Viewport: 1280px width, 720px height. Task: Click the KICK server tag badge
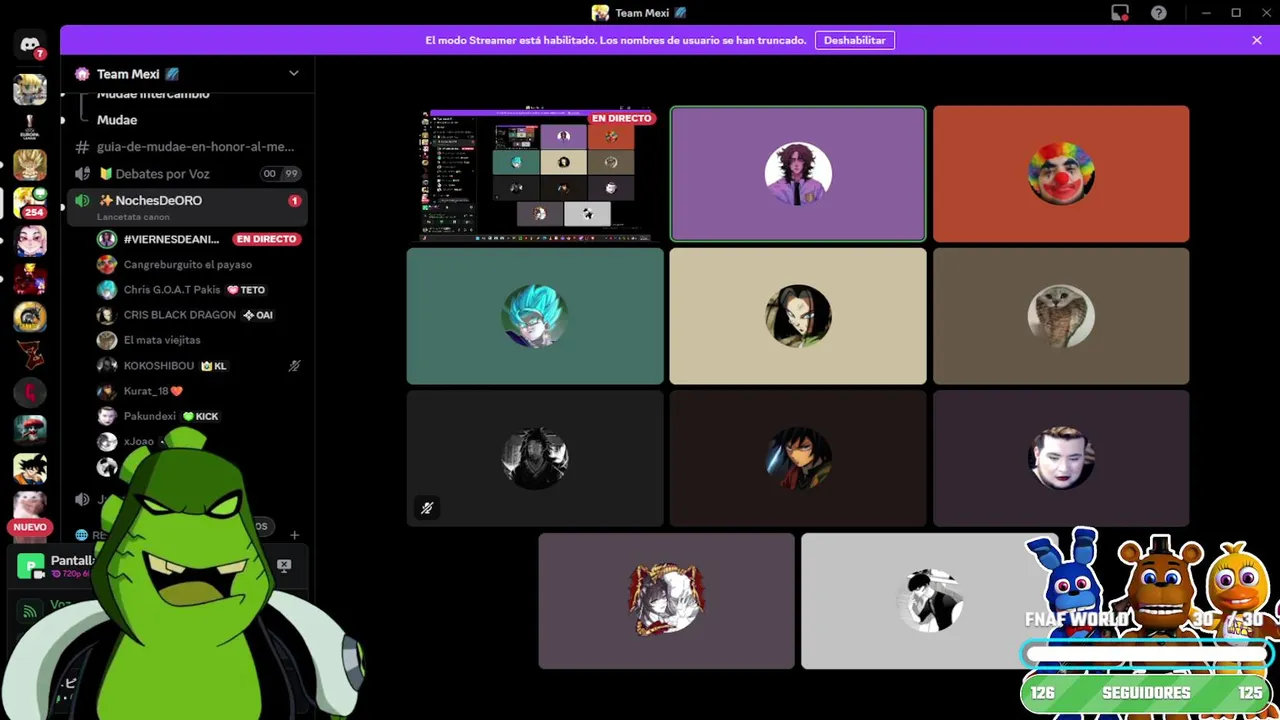click(x=201, y=416)
